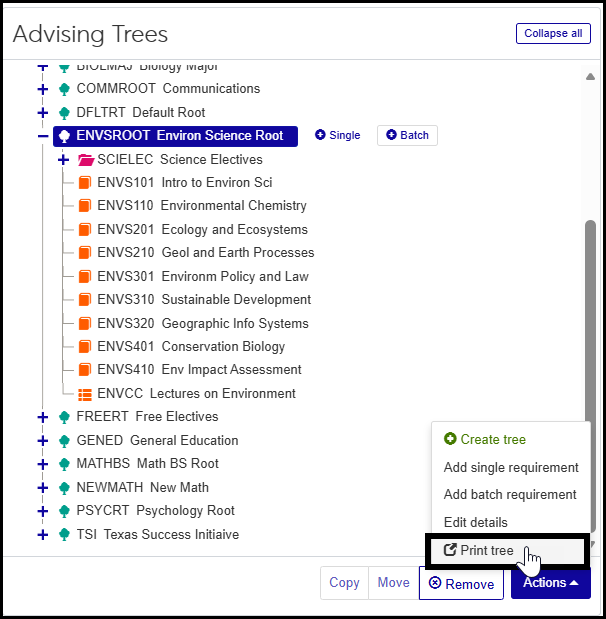The image size is (606, 619).
Task: Click the MATHBS Math BS Root tree icon
Action: [x=64, y=464]
